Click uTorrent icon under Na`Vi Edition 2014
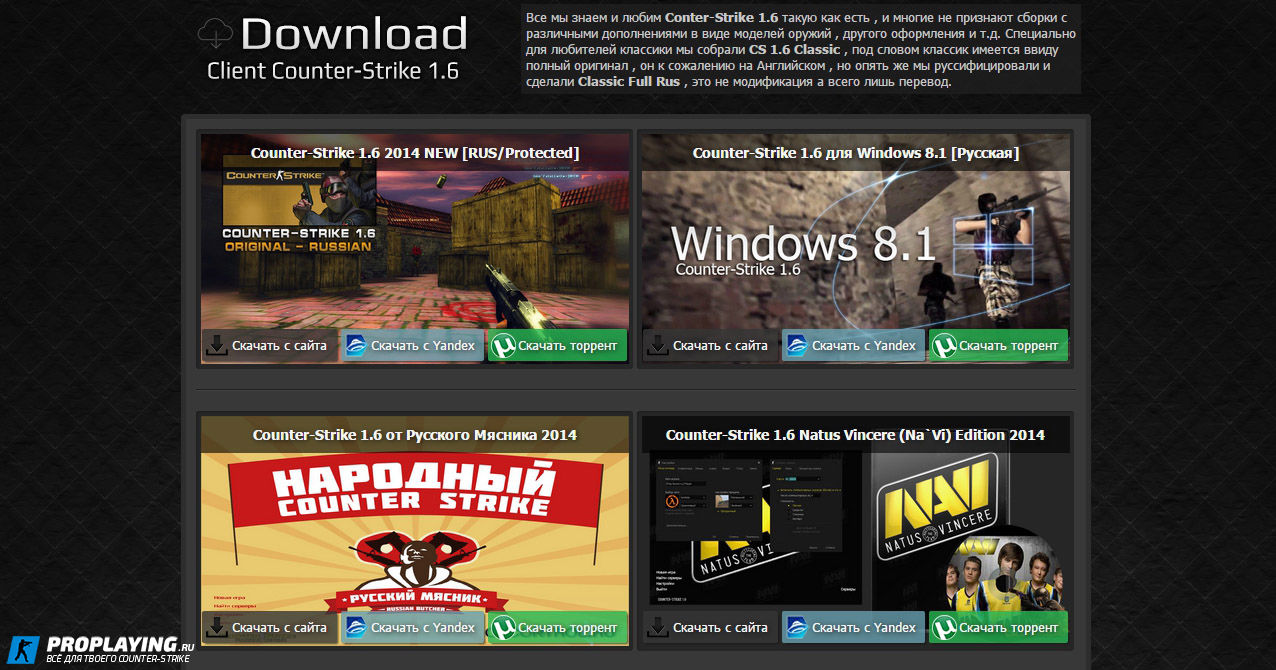 pos(944,627)
